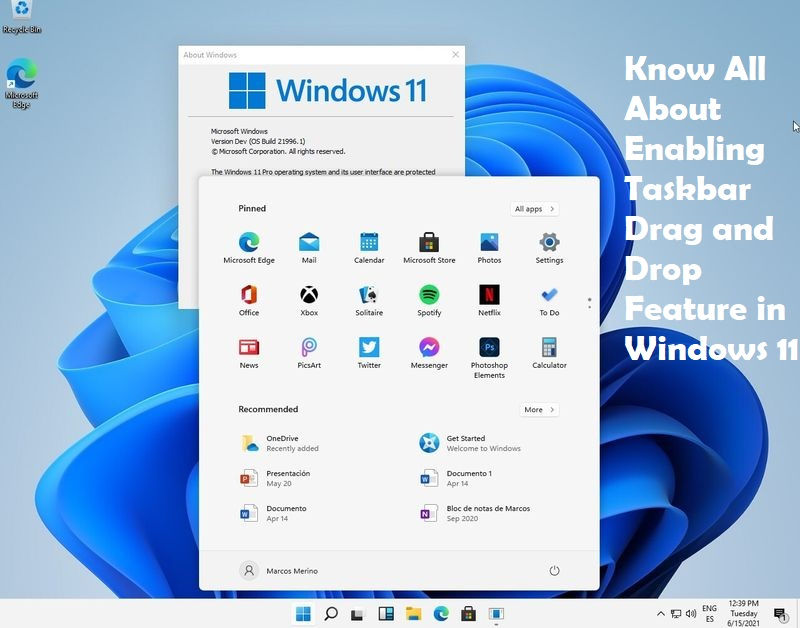Open Microsoft Edge from the taskbar

[441, 614]
